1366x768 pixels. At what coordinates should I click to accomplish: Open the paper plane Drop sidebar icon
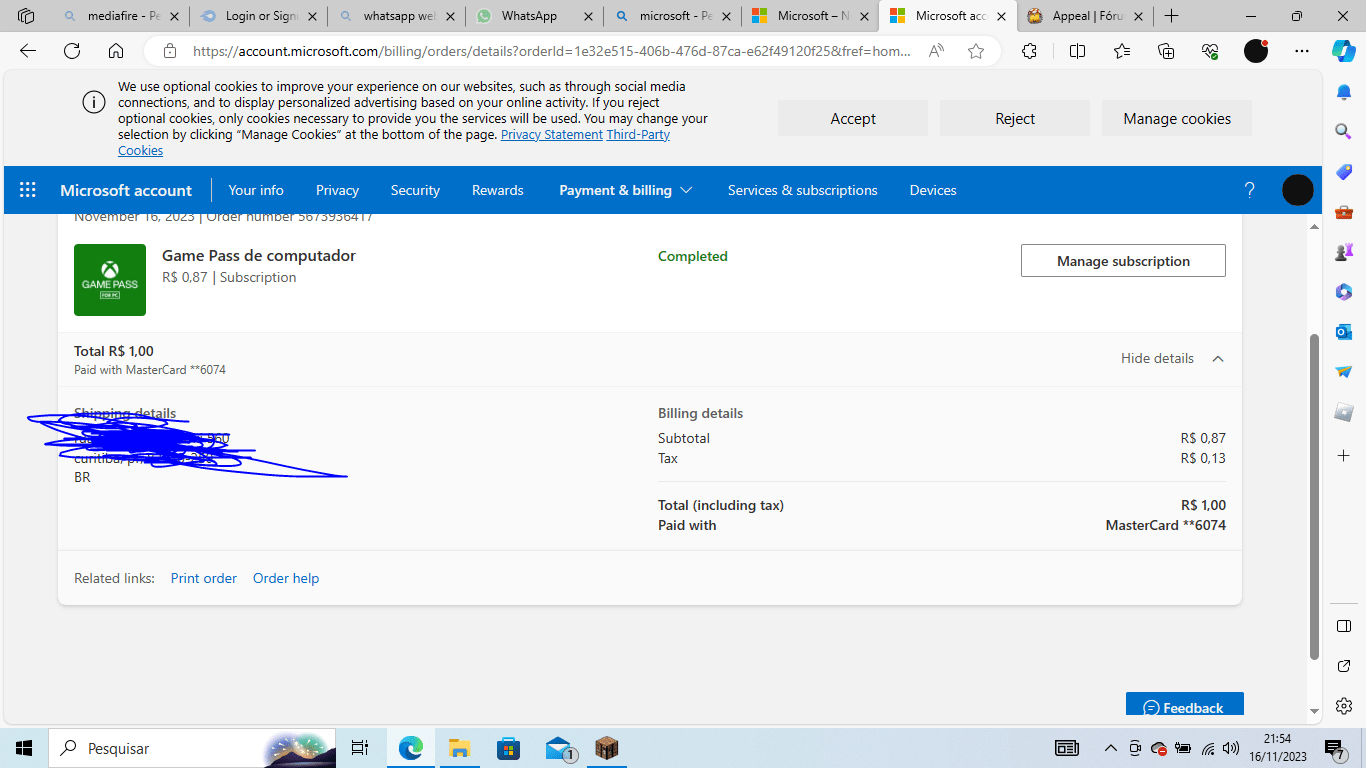click(1344, 371)
